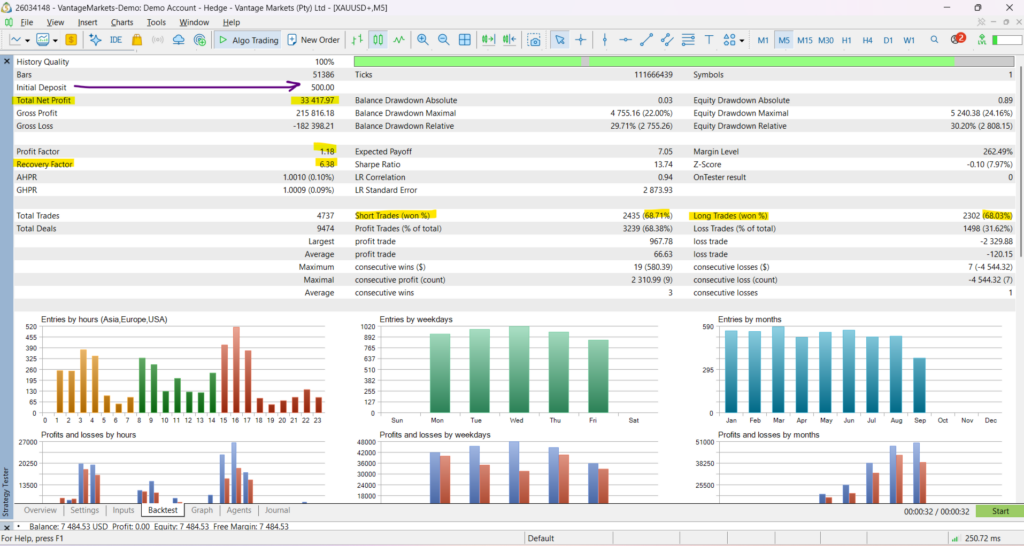The height and width of the screenshot is (546, 1024).
Task: Open notifications with red badge
Action: pos(957,39)
